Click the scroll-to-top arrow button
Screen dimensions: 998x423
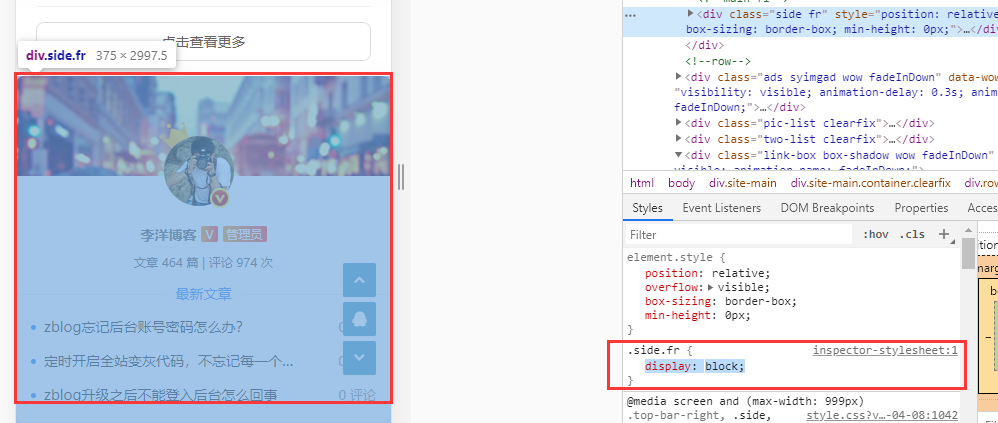pyautogui.click(x=359, y=280)
